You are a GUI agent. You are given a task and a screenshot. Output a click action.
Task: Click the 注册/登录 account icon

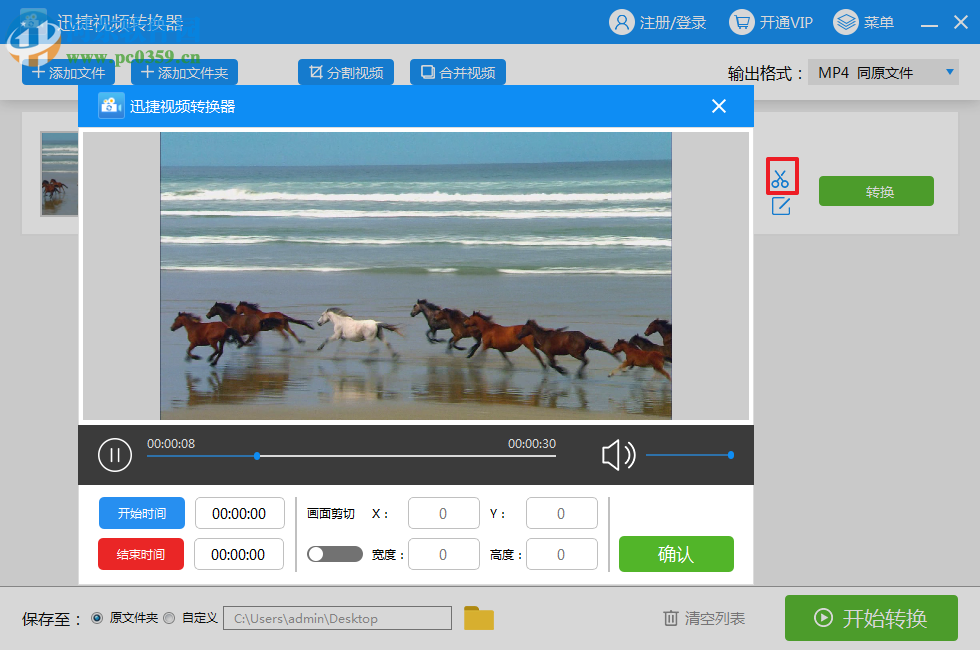coord(622,22)
